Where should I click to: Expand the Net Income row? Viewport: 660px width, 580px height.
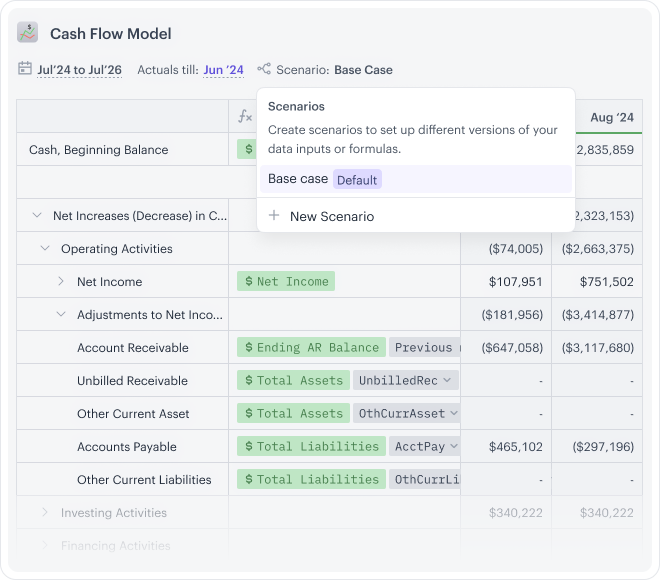61,281
